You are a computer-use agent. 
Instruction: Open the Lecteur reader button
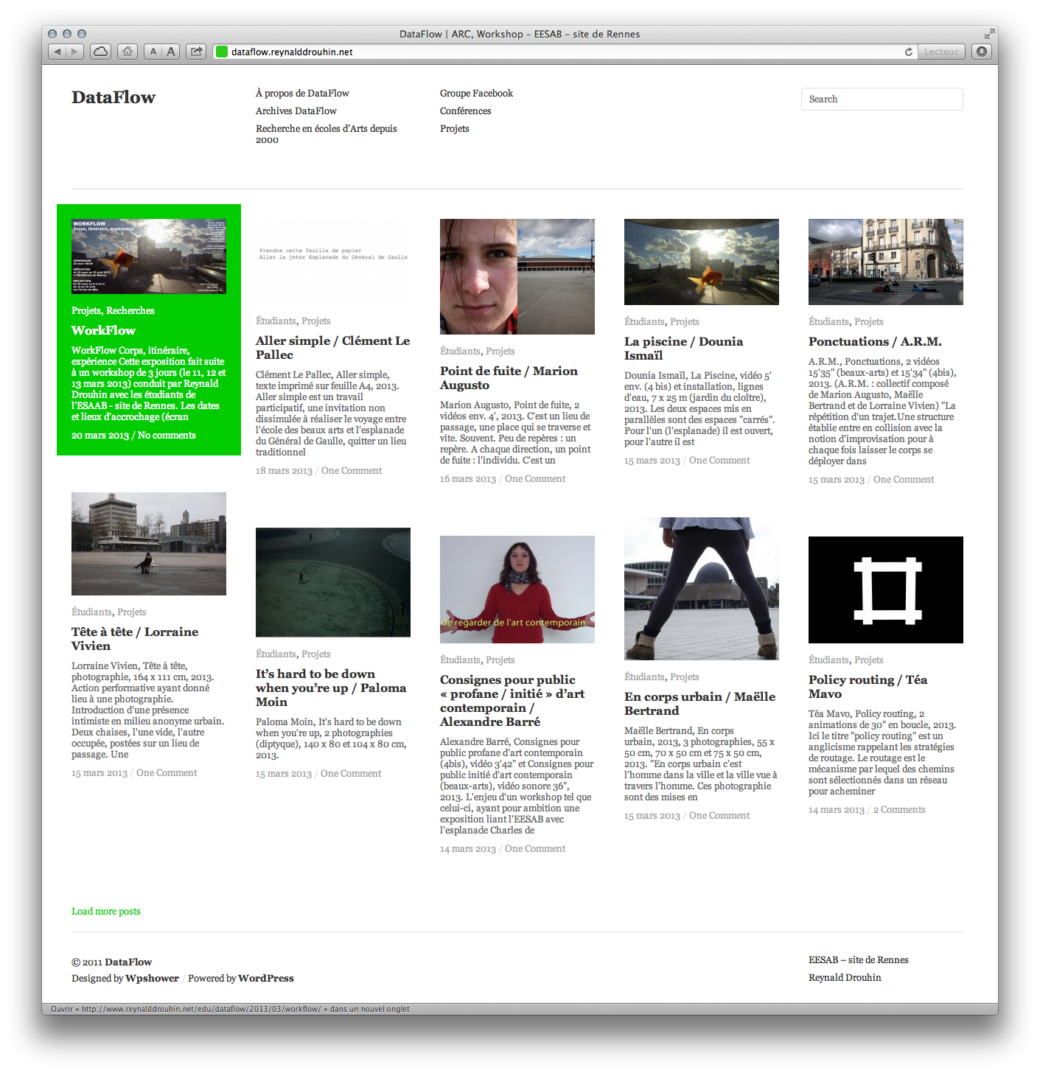click(x=941, y=51)
